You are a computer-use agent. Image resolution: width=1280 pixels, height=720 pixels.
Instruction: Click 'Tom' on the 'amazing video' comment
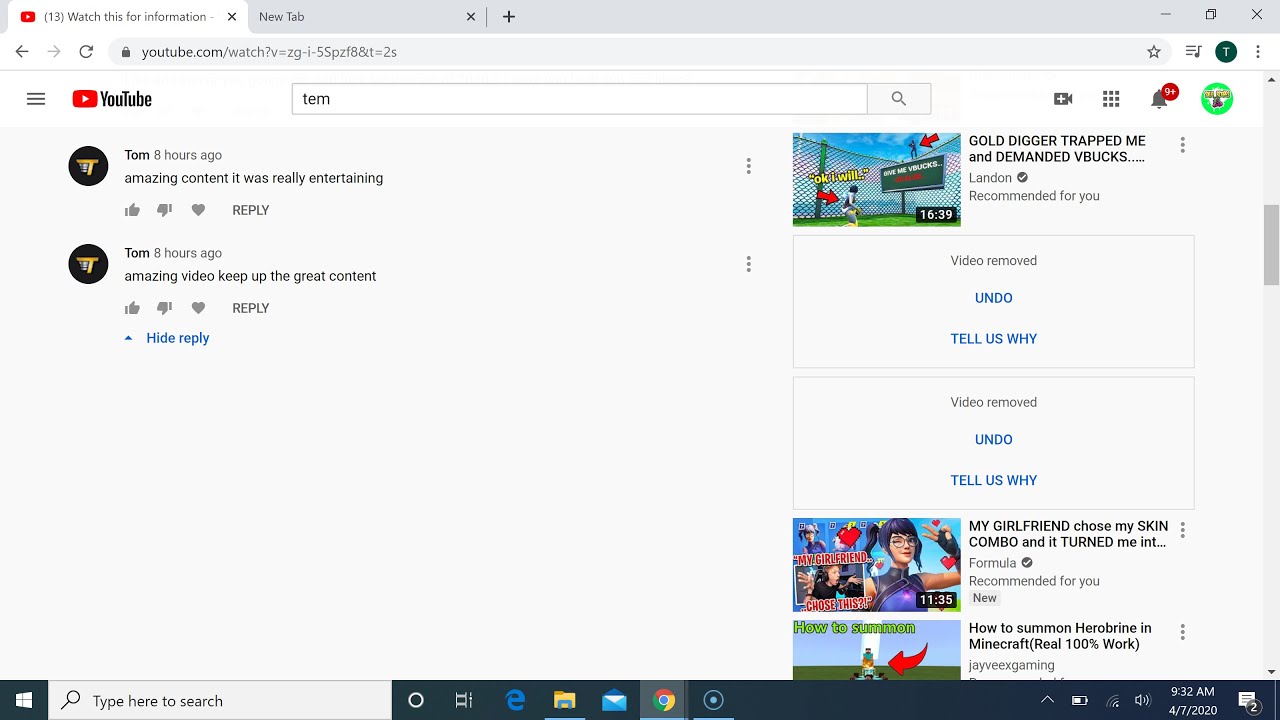[137, 253]
